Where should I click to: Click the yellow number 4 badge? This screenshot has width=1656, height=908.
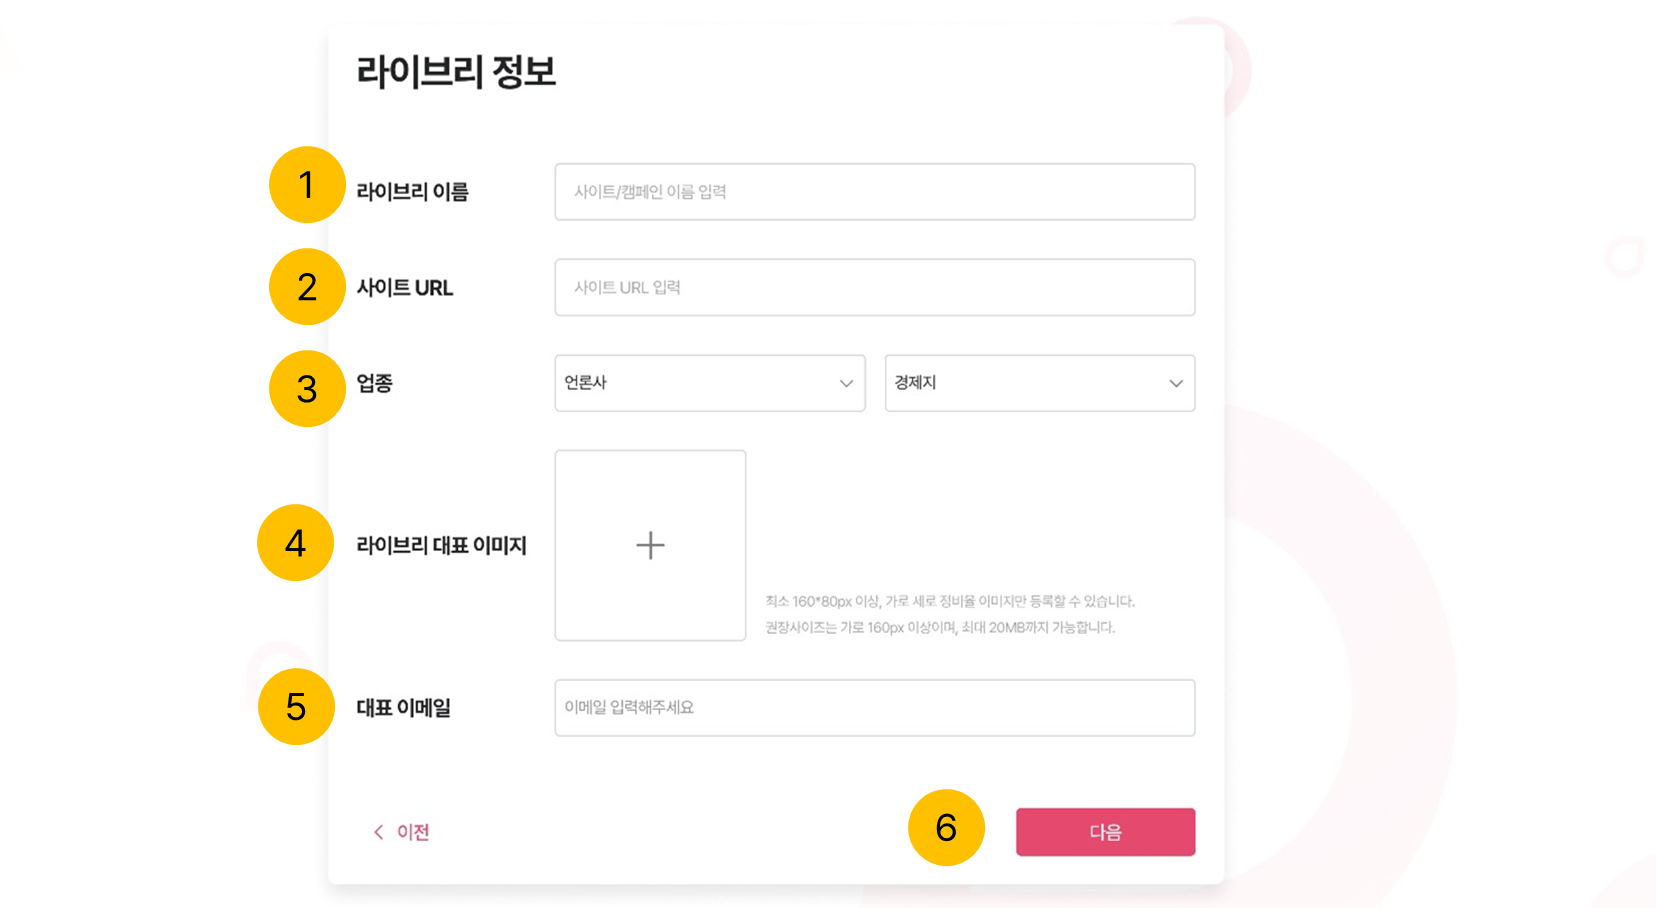(296, 543)
